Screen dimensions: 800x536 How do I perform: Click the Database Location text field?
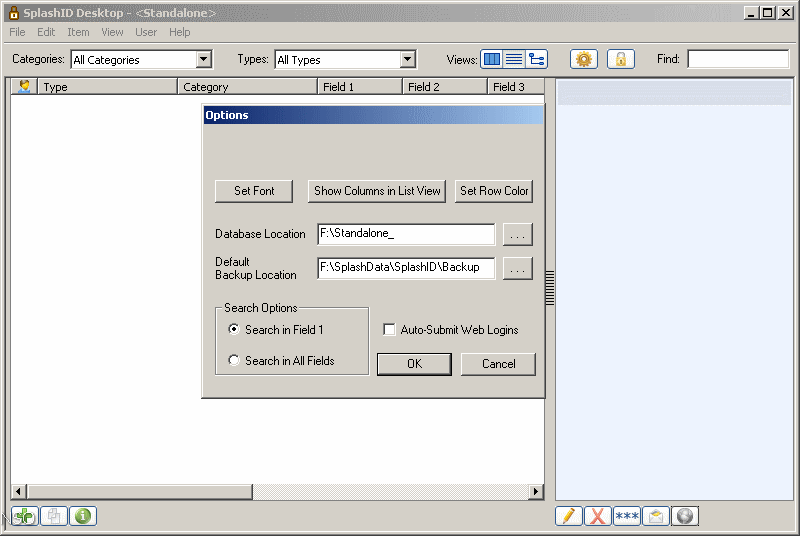tap(406, 234)
